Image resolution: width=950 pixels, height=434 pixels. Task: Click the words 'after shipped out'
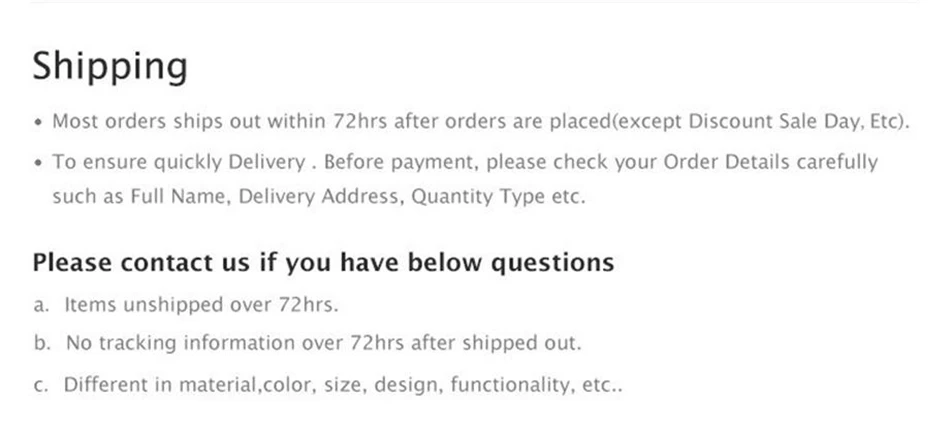496,343
